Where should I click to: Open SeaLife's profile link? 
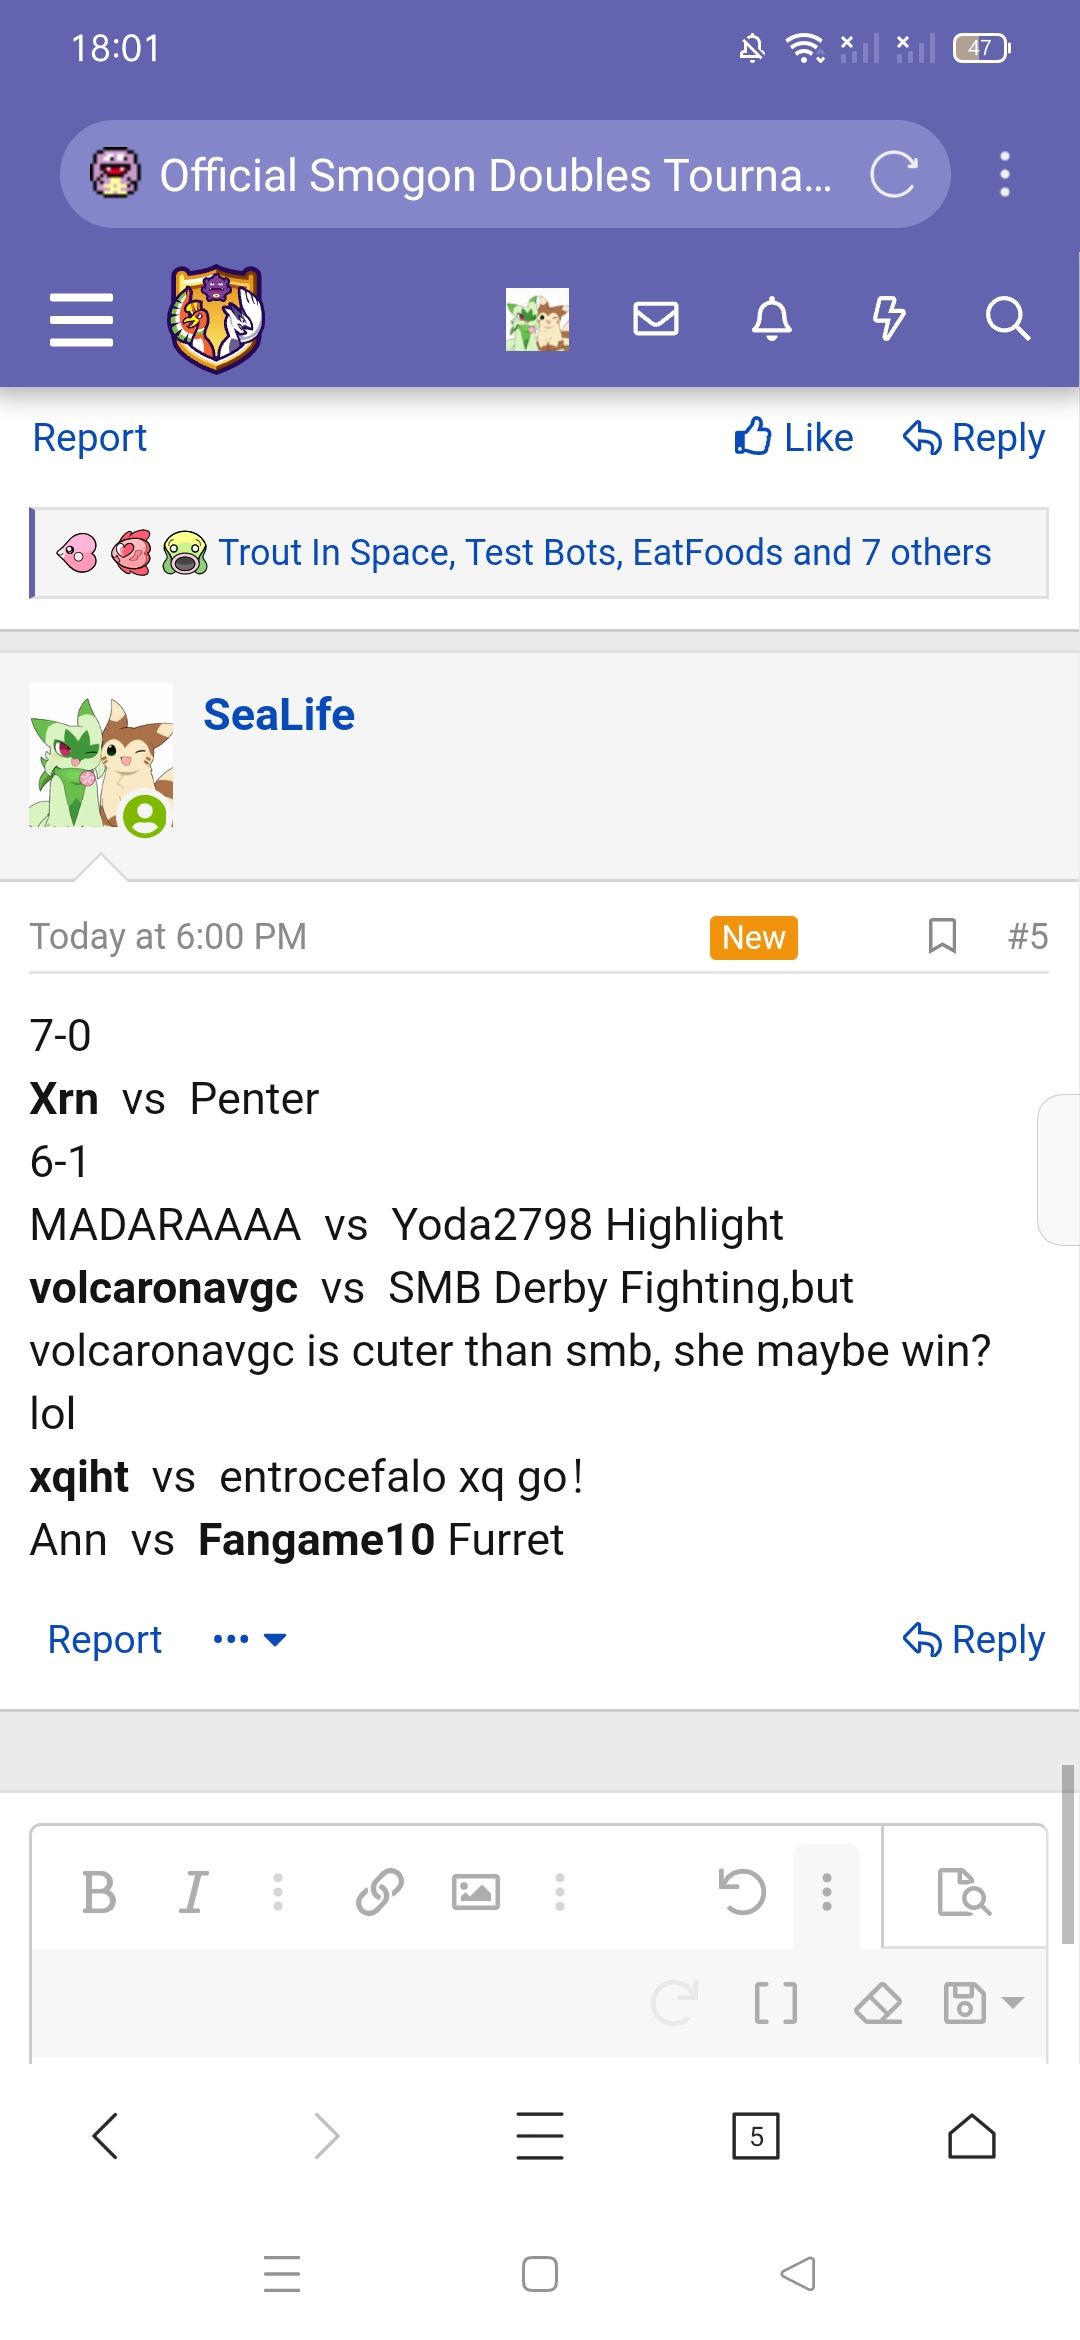(x=279, y=714)
